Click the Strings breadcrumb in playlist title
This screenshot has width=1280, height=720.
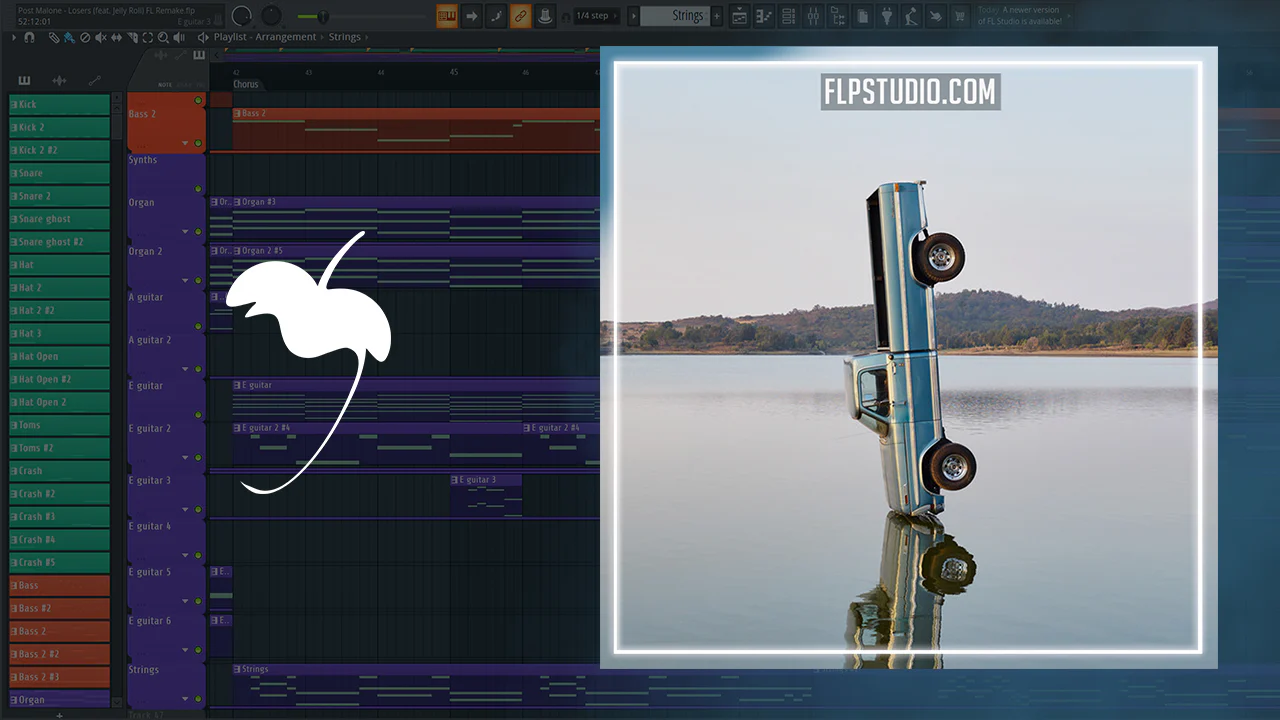pyautogui.click(x=345, y=37)
